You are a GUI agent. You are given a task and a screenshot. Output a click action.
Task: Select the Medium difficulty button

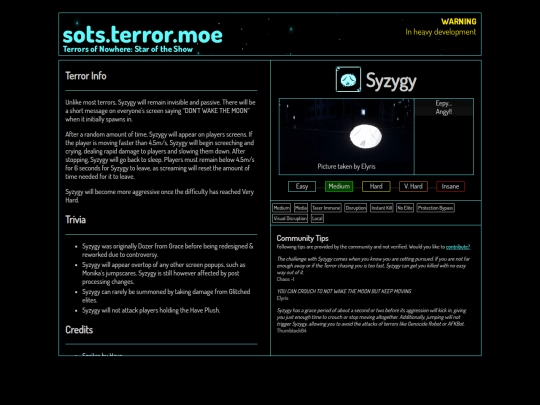pyautogui.click(x=339, y=186)
